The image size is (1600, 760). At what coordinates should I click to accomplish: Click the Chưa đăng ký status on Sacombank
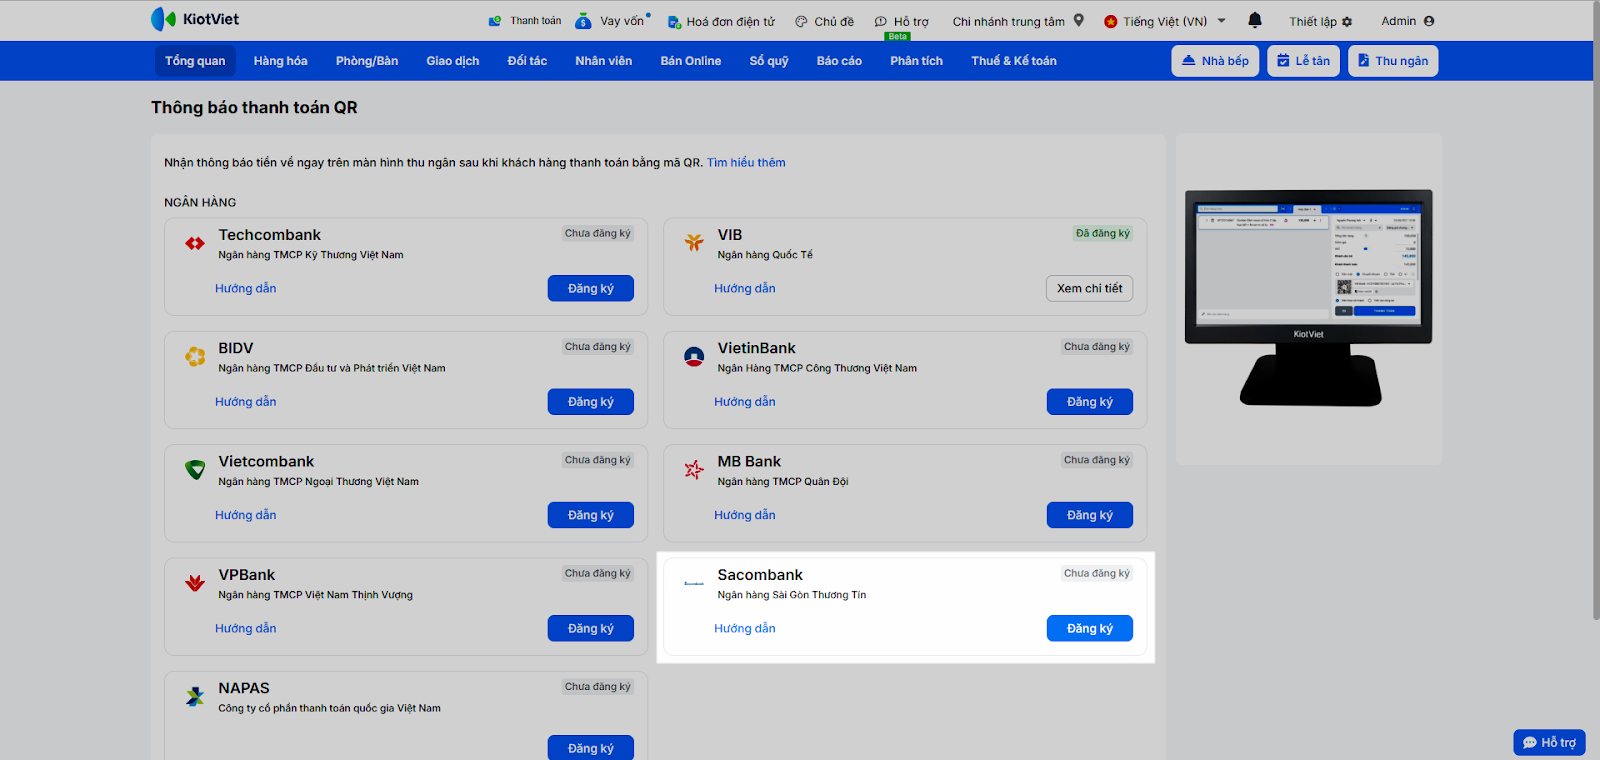click(x=1097, y=574)
